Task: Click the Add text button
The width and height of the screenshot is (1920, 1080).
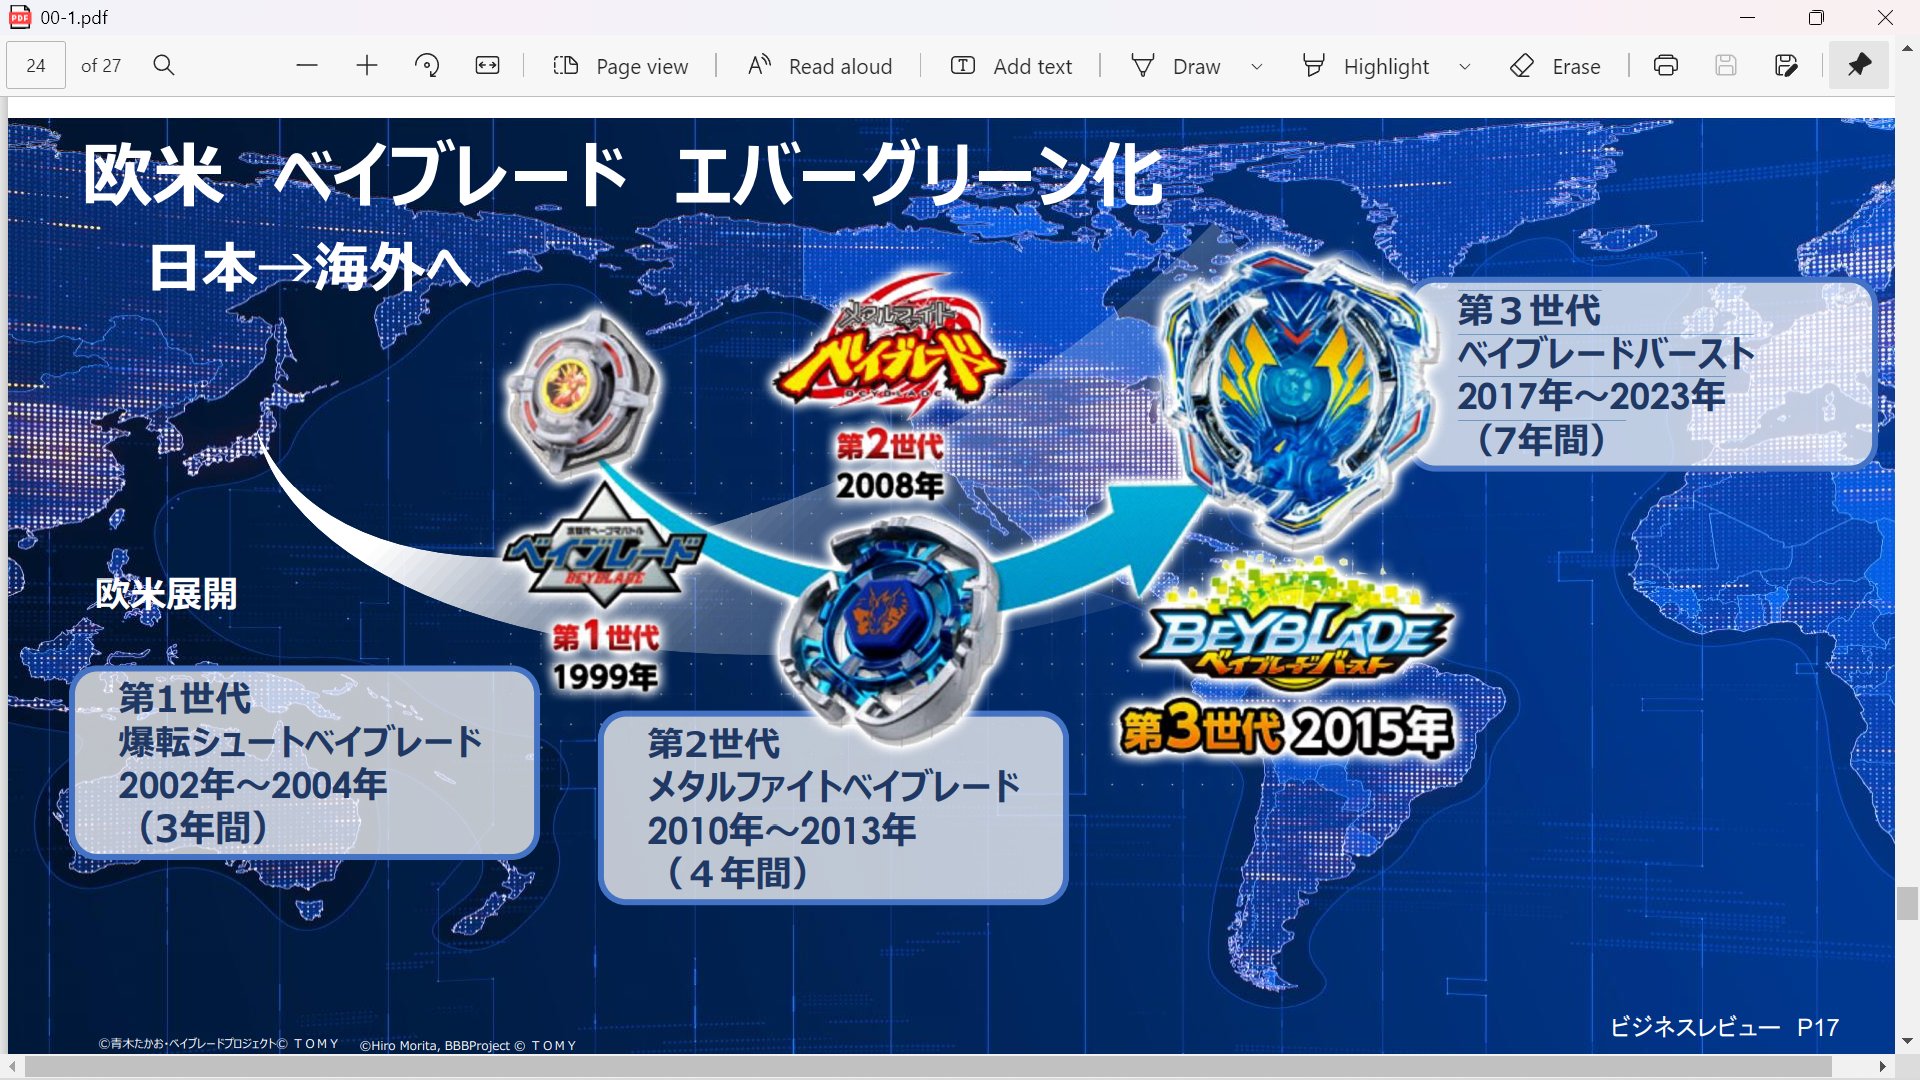Action: pos(1011,66)
